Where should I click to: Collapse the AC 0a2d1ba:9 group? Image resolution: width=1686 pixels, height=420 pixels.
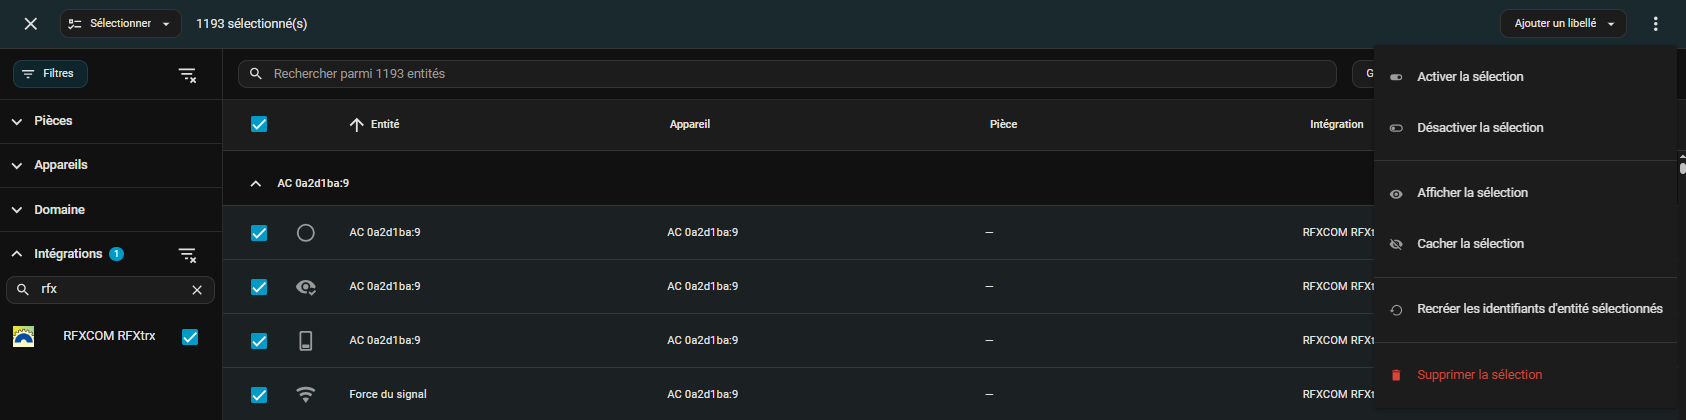(256, 184)
